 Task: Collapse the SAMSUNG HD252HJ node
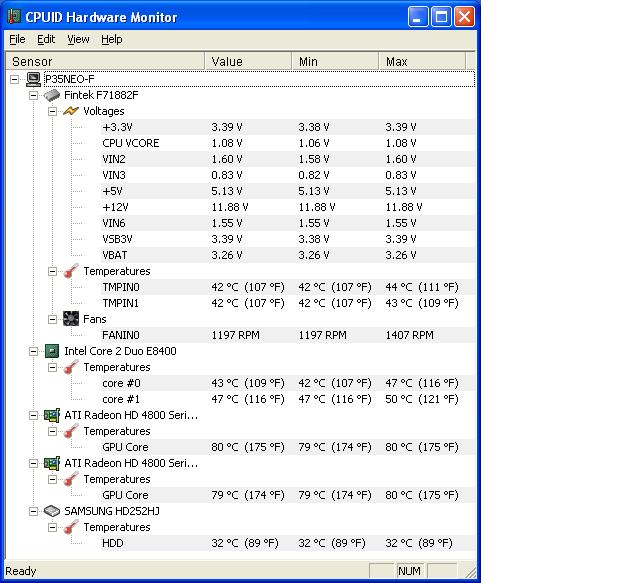pyautogui.click(x=33, y=512)
